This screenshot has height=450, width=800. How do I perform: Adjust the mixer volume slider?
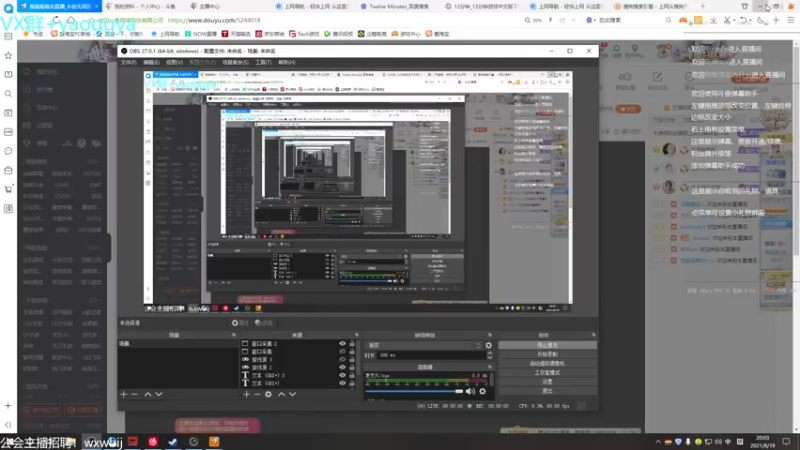tap(414, 391)
